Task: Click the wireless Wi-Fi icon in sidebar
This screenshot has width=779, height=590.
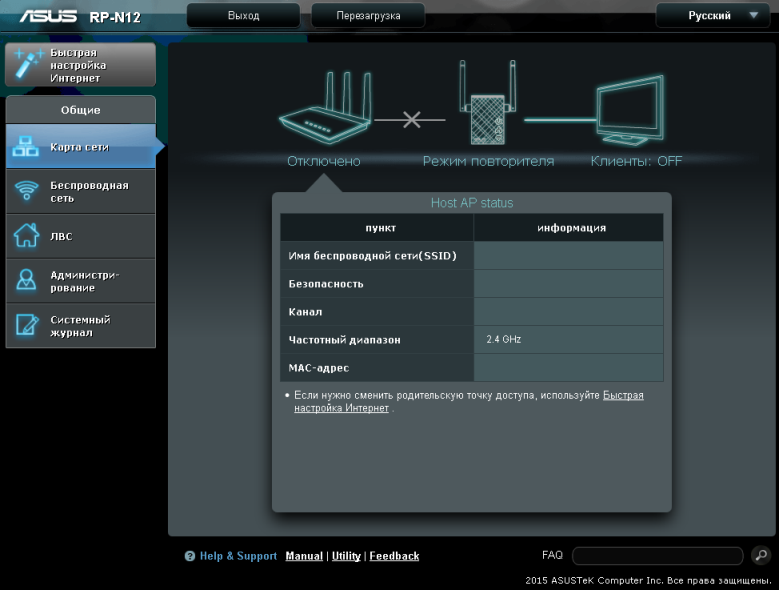Action: (26, 191)
